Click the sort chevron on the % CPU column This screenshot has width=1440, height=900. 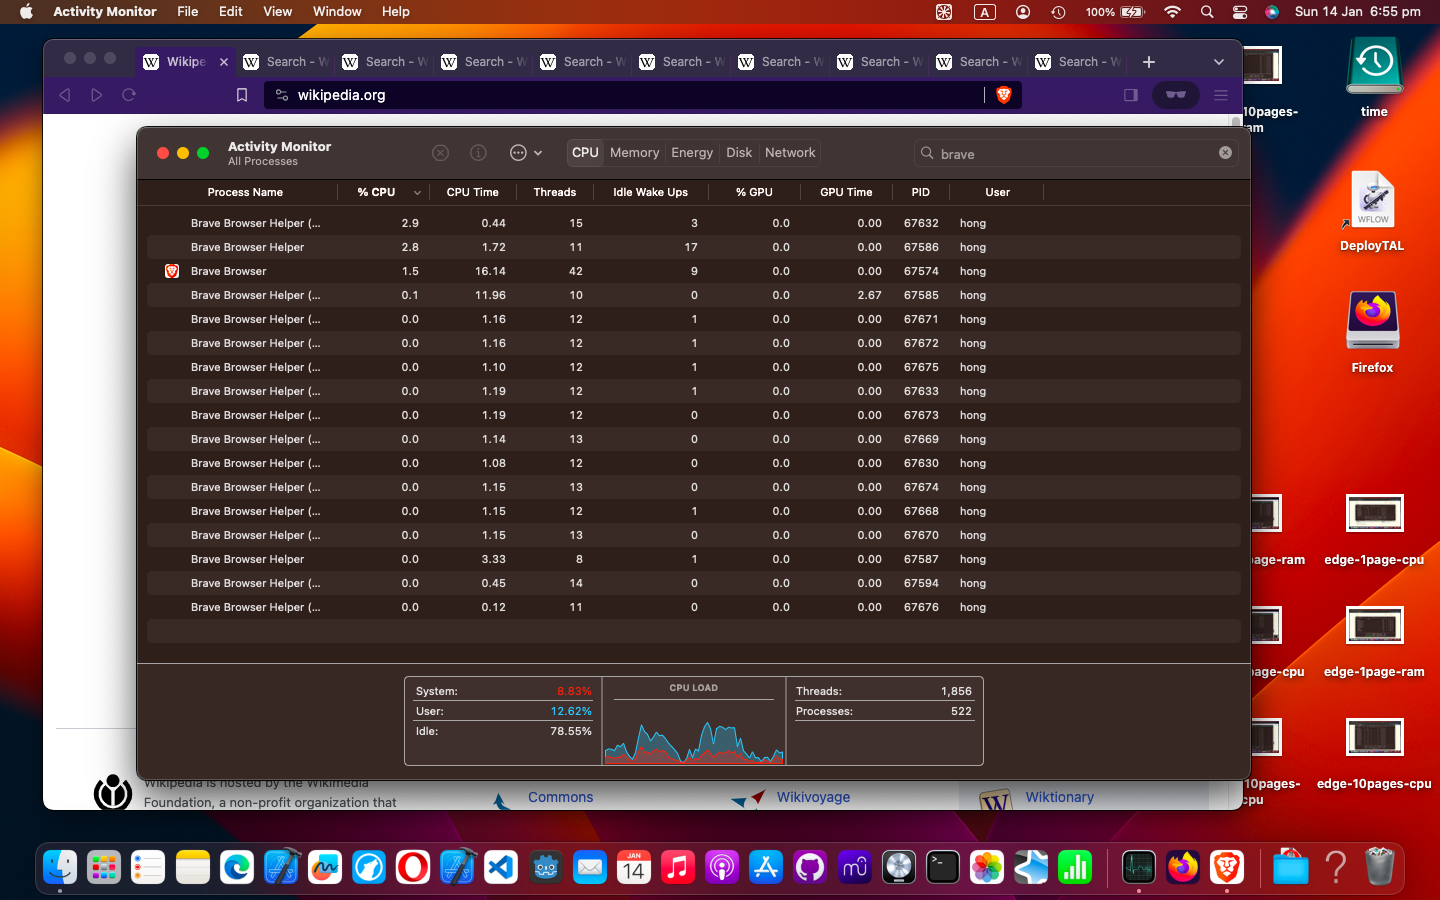point(417,192)
